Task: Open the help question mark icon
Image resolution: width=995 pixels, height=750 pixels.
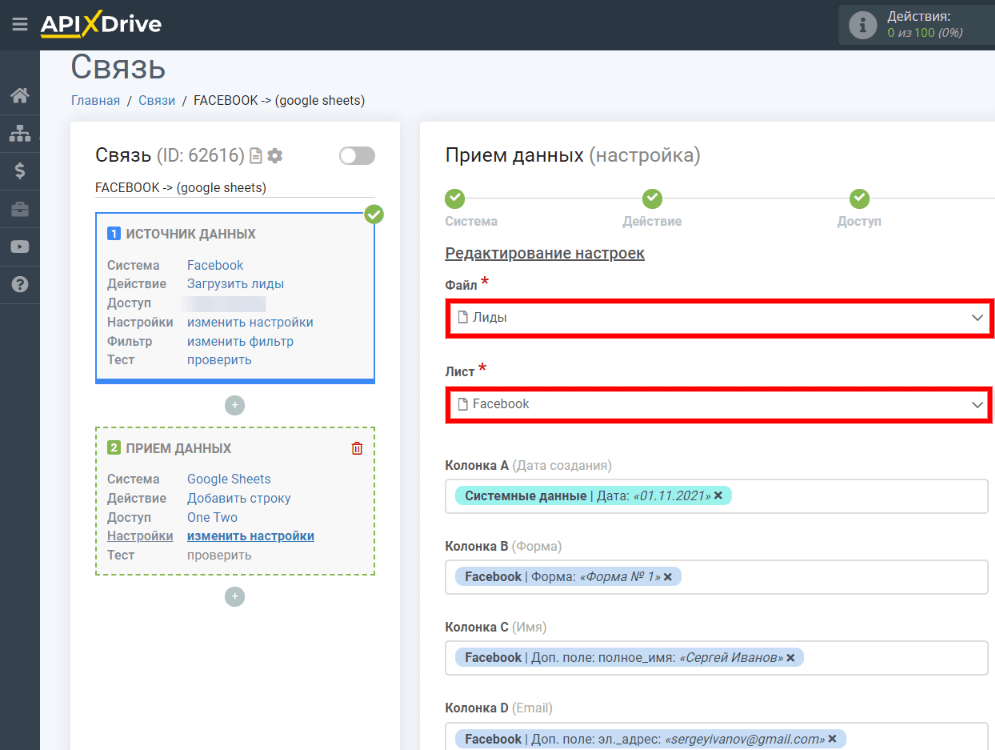Action: coord(20,284)
